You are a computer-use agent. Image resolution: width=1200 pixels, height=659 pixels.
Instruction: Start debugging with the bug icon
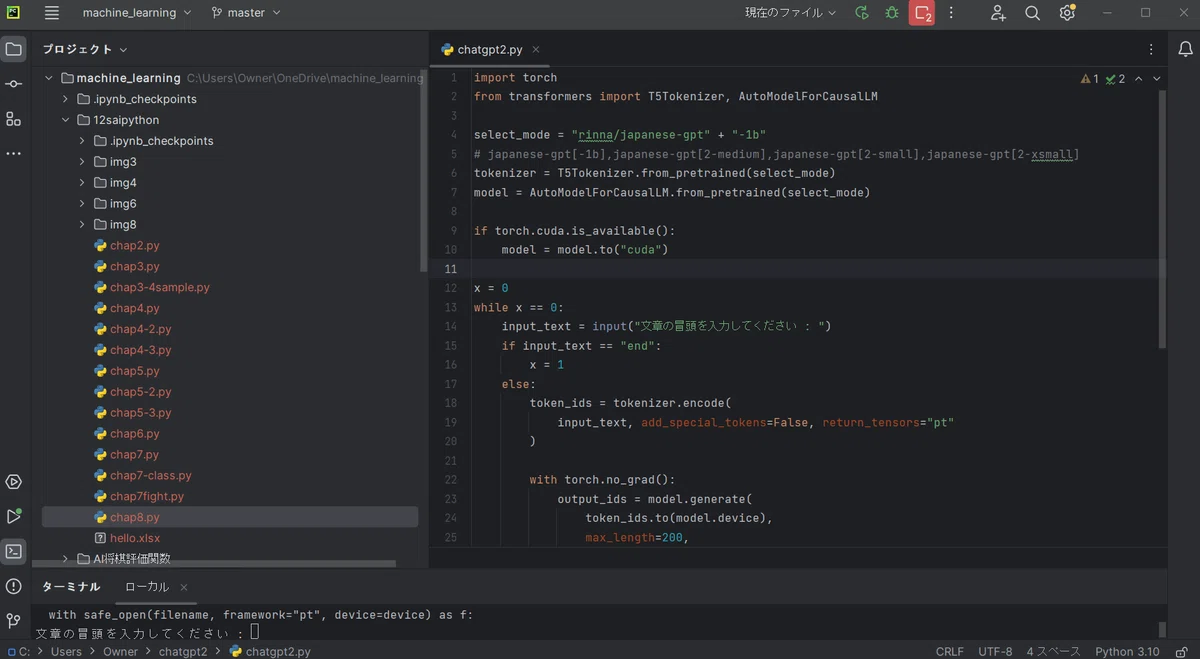[892, 13]
